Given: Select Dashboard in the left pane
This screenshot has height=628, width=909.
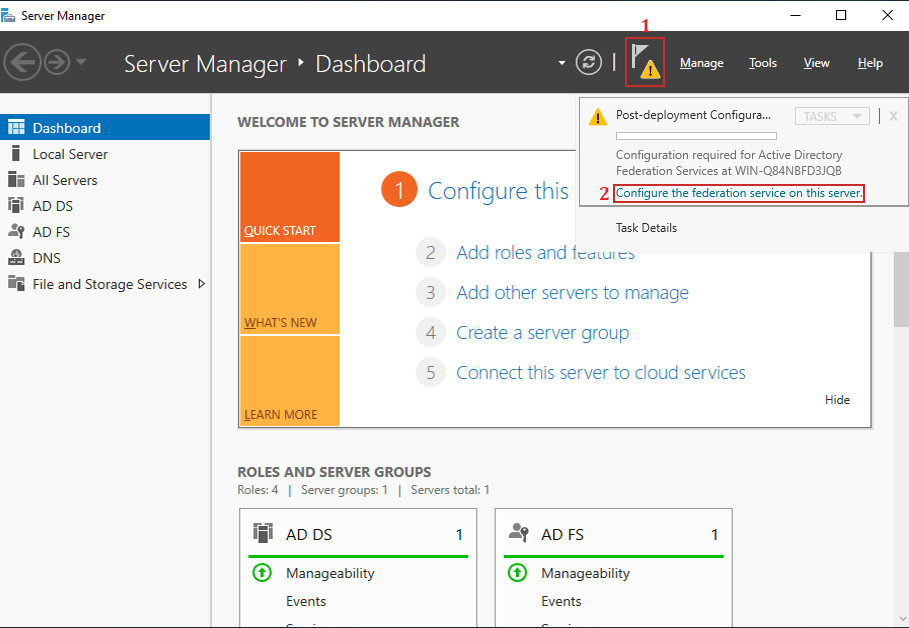Looking at the screenshot, I should (105, 128).
